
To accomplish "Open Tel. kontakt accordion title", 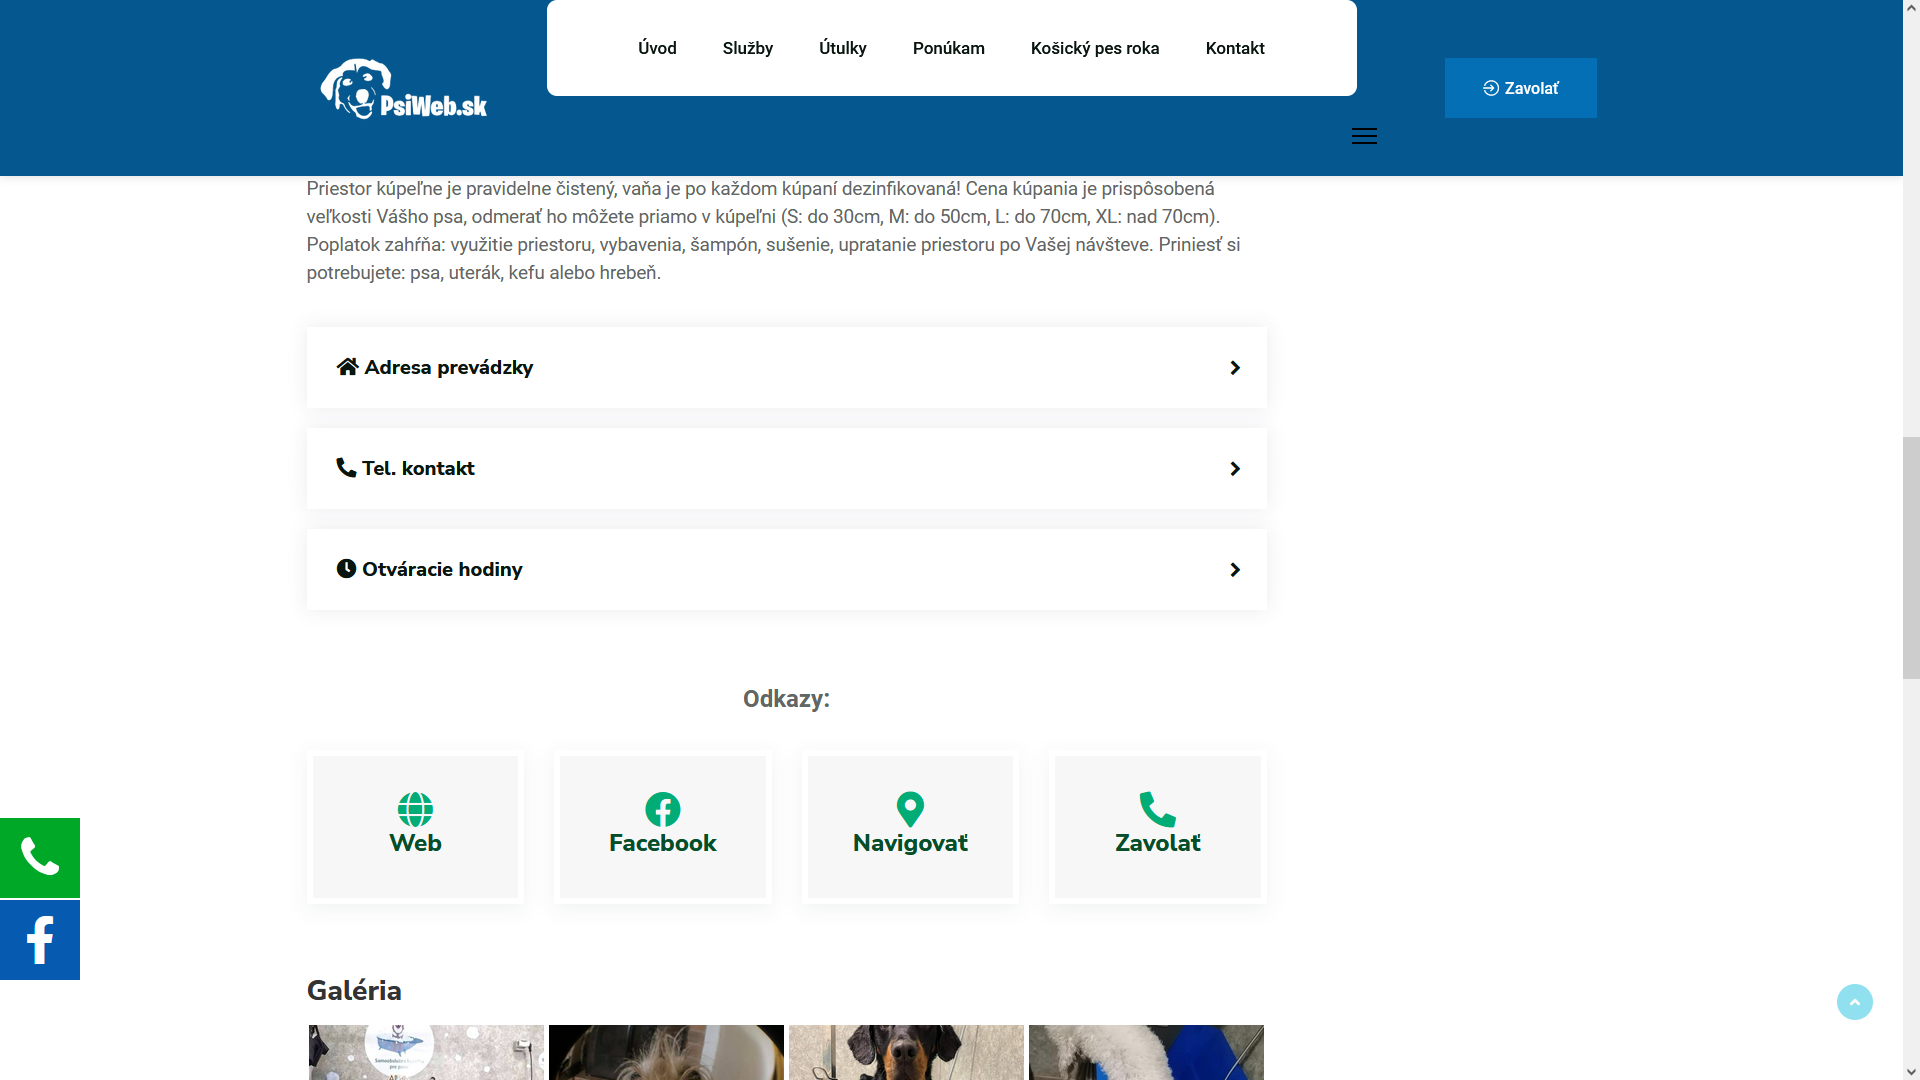I will [418, 468].
